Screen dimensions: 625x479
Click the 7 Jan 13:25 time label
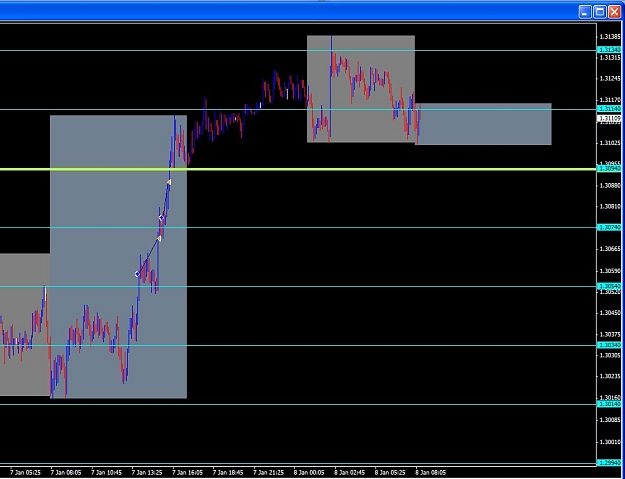[147, 473]
